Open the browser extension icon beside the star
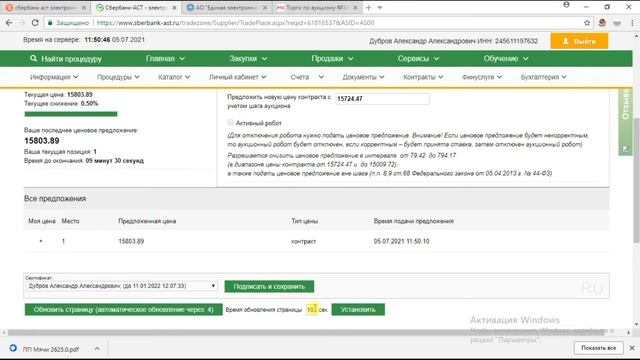This screenshot has width=640, height=360. [x=602, y=23]
